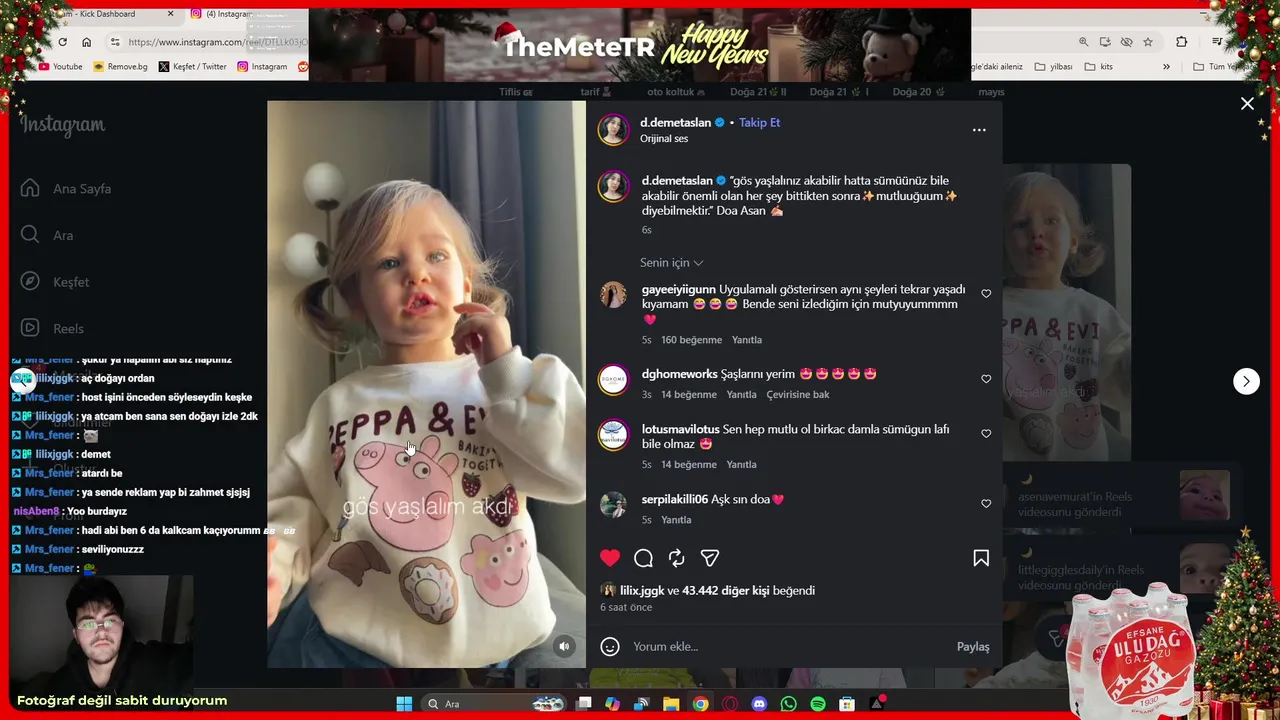Open the emoji picker in comment box

coord(610,647)
